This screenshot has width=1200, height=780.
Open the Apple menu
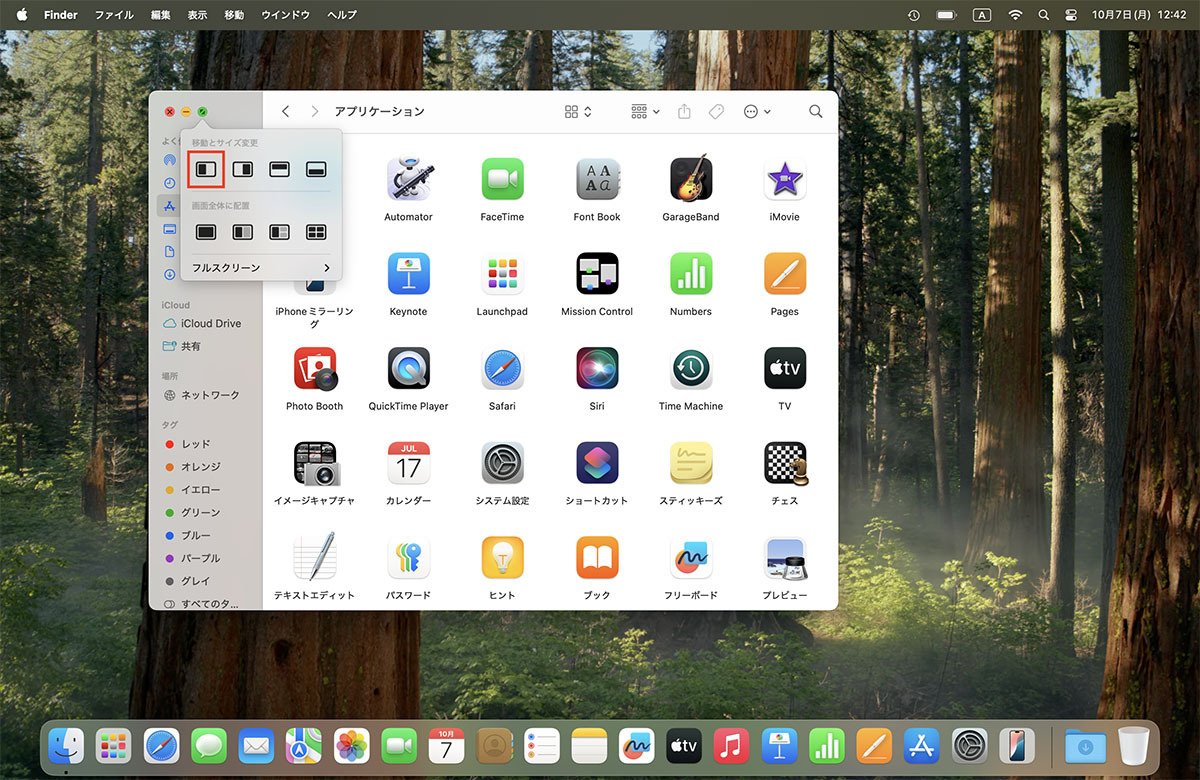(22, 15)
